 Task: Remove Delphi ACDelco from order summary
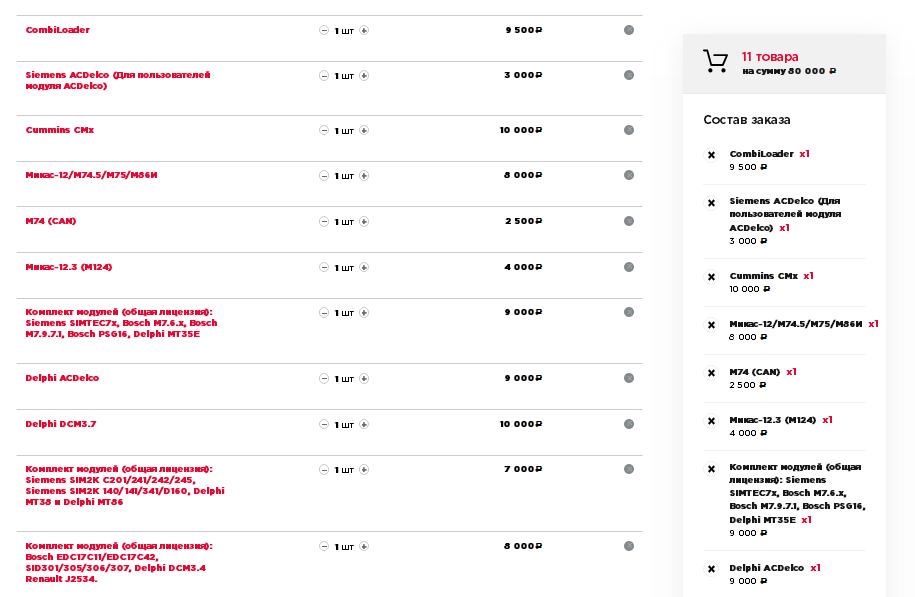pyautogui.click(x=712, y=569)
